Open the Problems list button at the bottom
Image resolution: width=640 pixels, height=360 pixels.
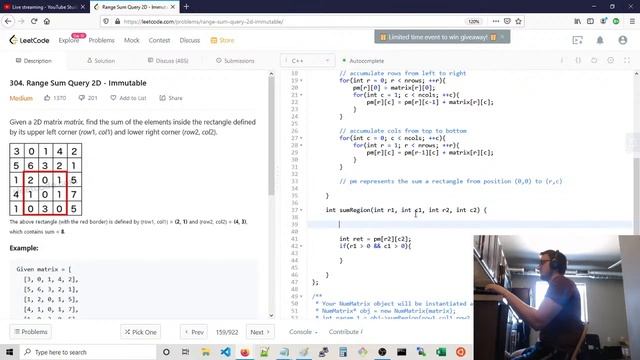pyautogui.click(x=31, y=332)
